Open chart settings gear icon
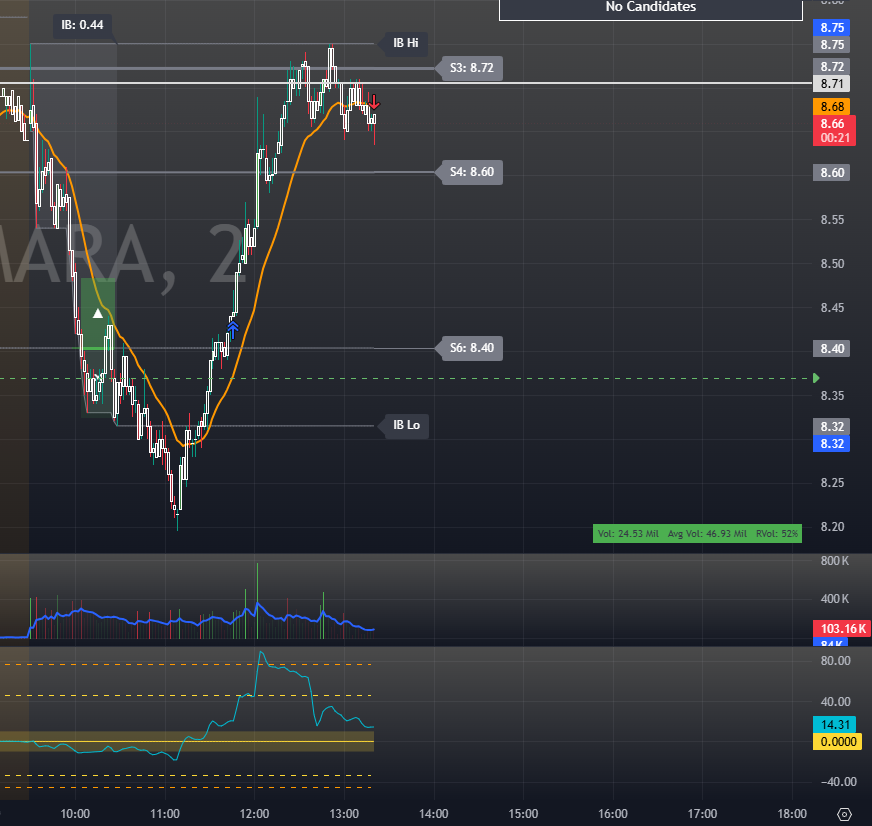This screenshot has height=826, width=872. pos(844,814)
